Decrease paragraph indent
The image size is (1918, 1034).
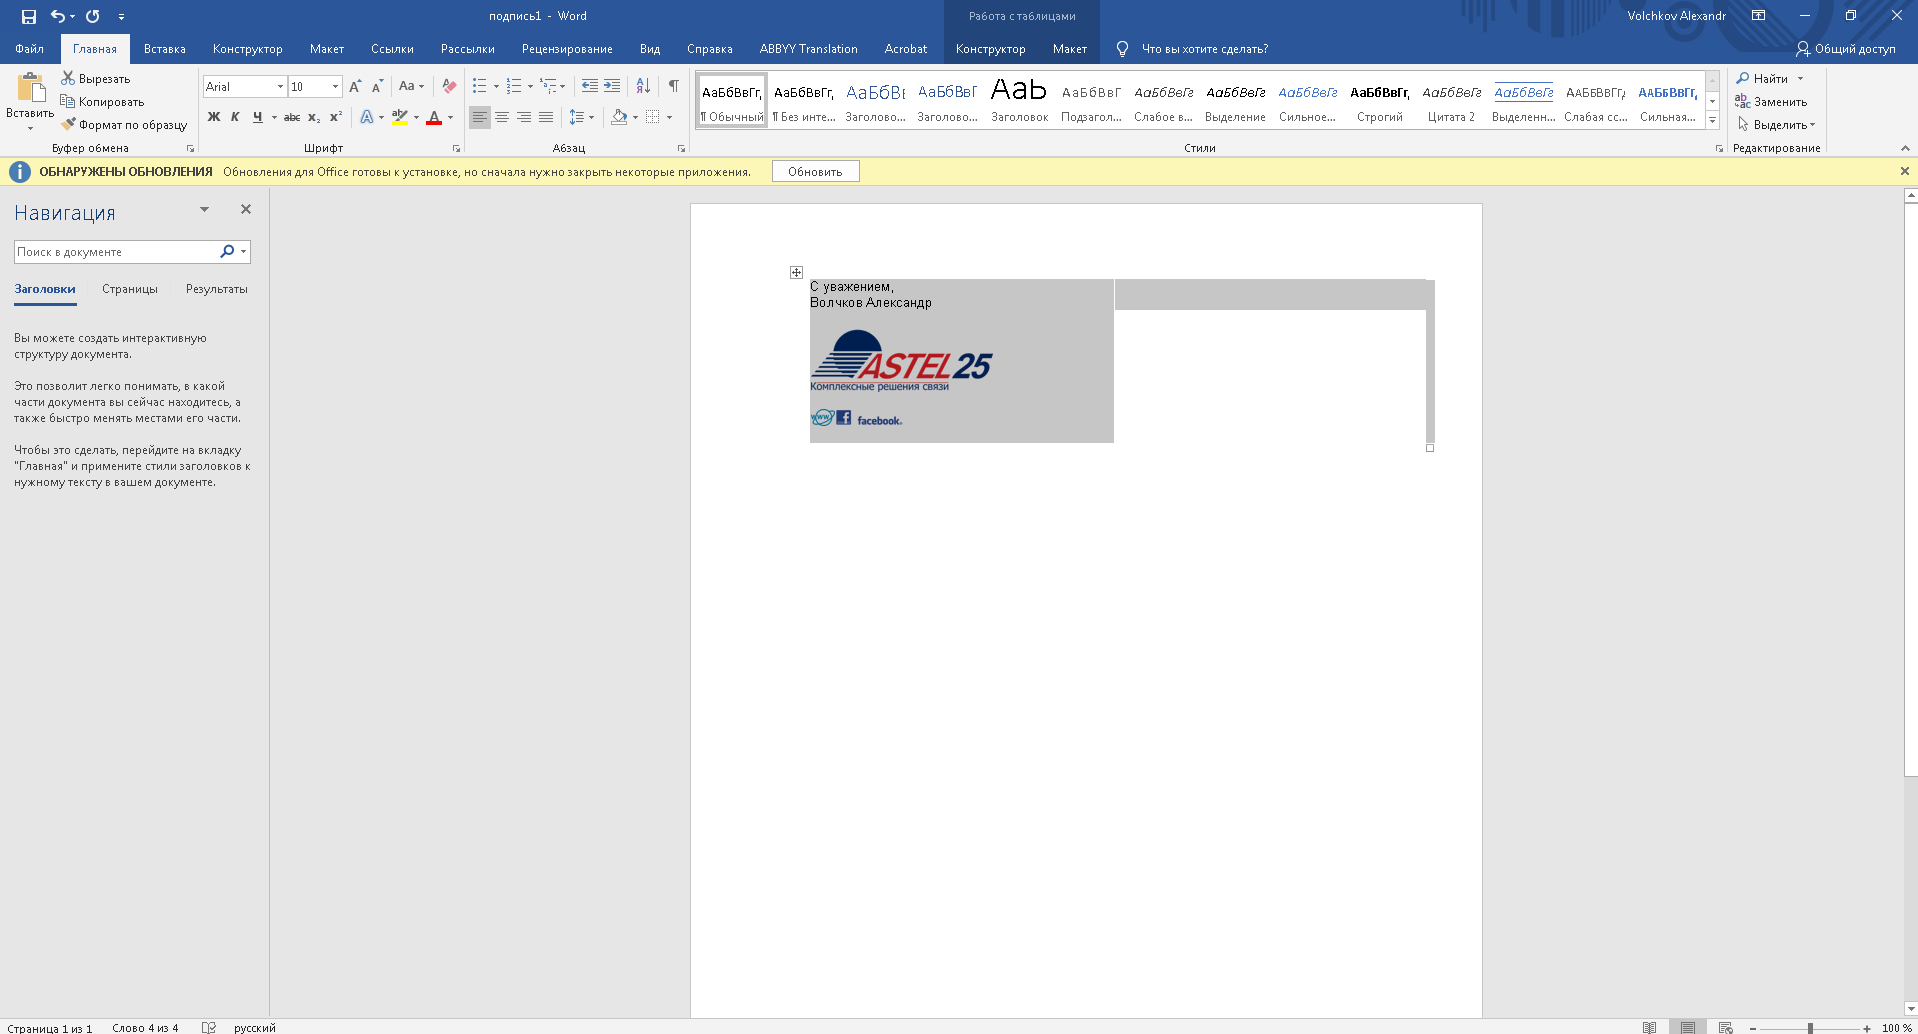coord(590,86)
